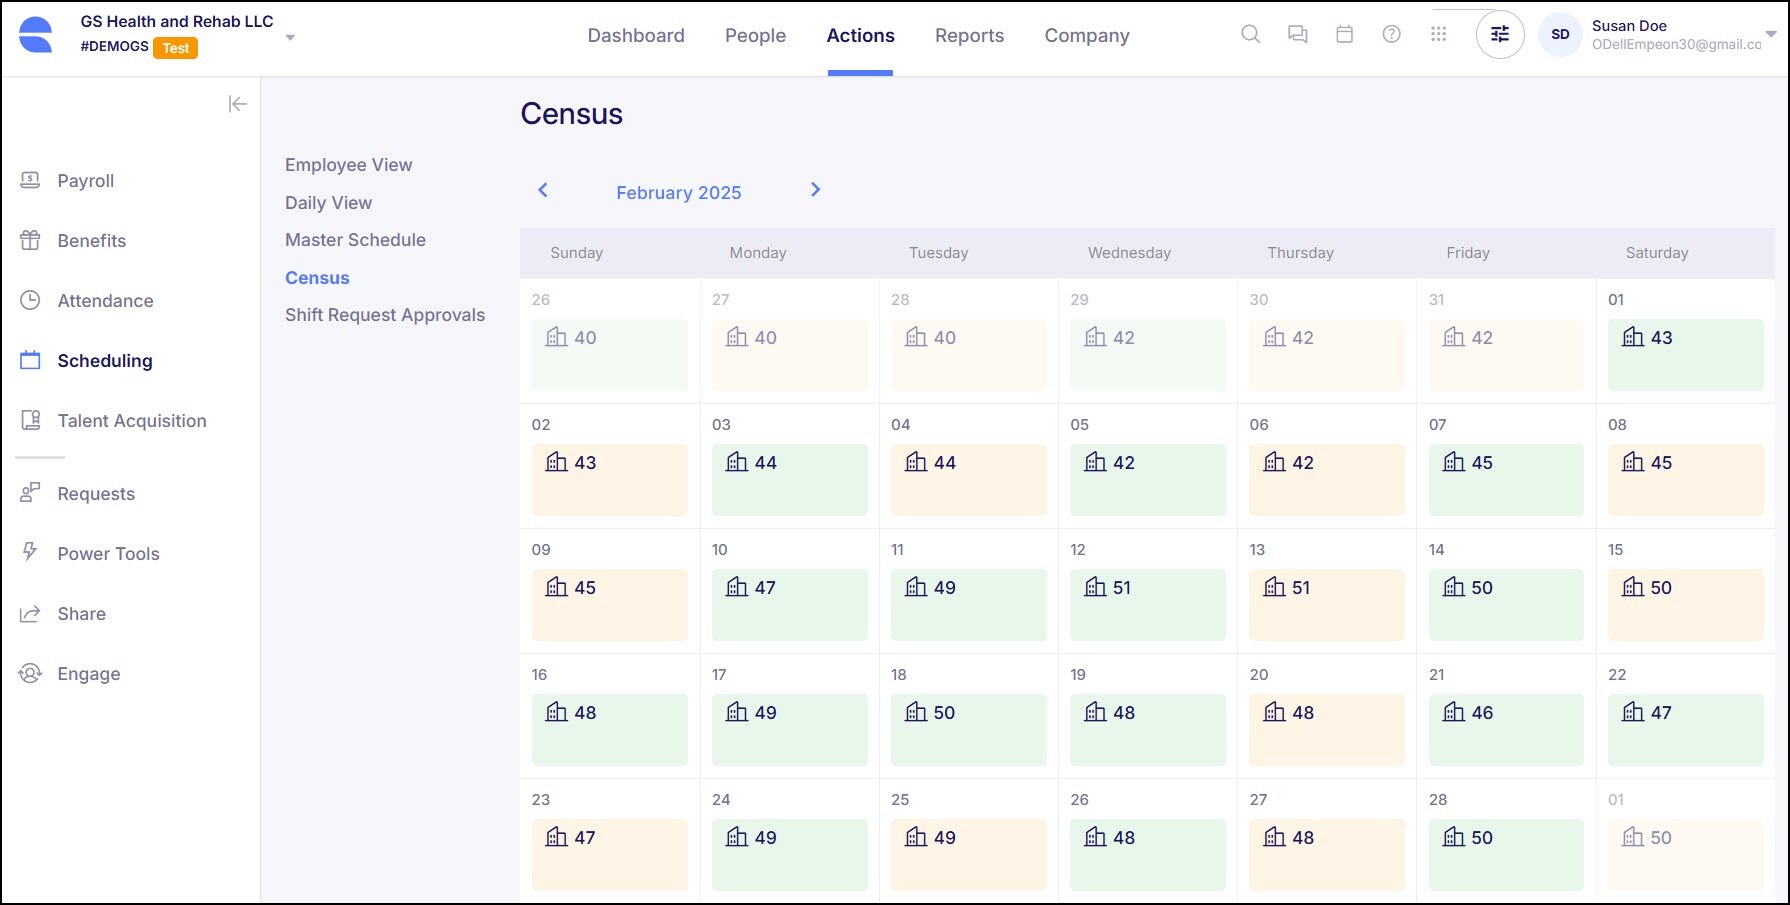Open the apps grid icon
Screen dimensions: 1790x905
tap(1438, 33)
